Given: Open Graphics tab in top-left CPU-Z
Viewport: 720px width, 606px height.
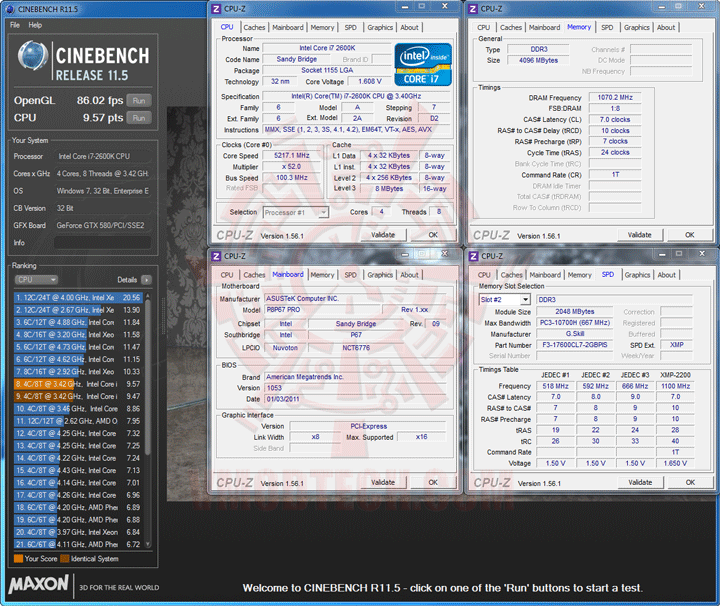Looking at the screenshot, I should (x=380, y=28).
